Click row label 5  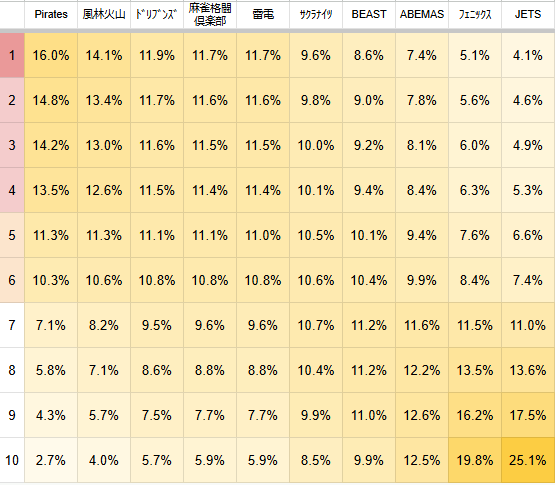click(12, 235)
